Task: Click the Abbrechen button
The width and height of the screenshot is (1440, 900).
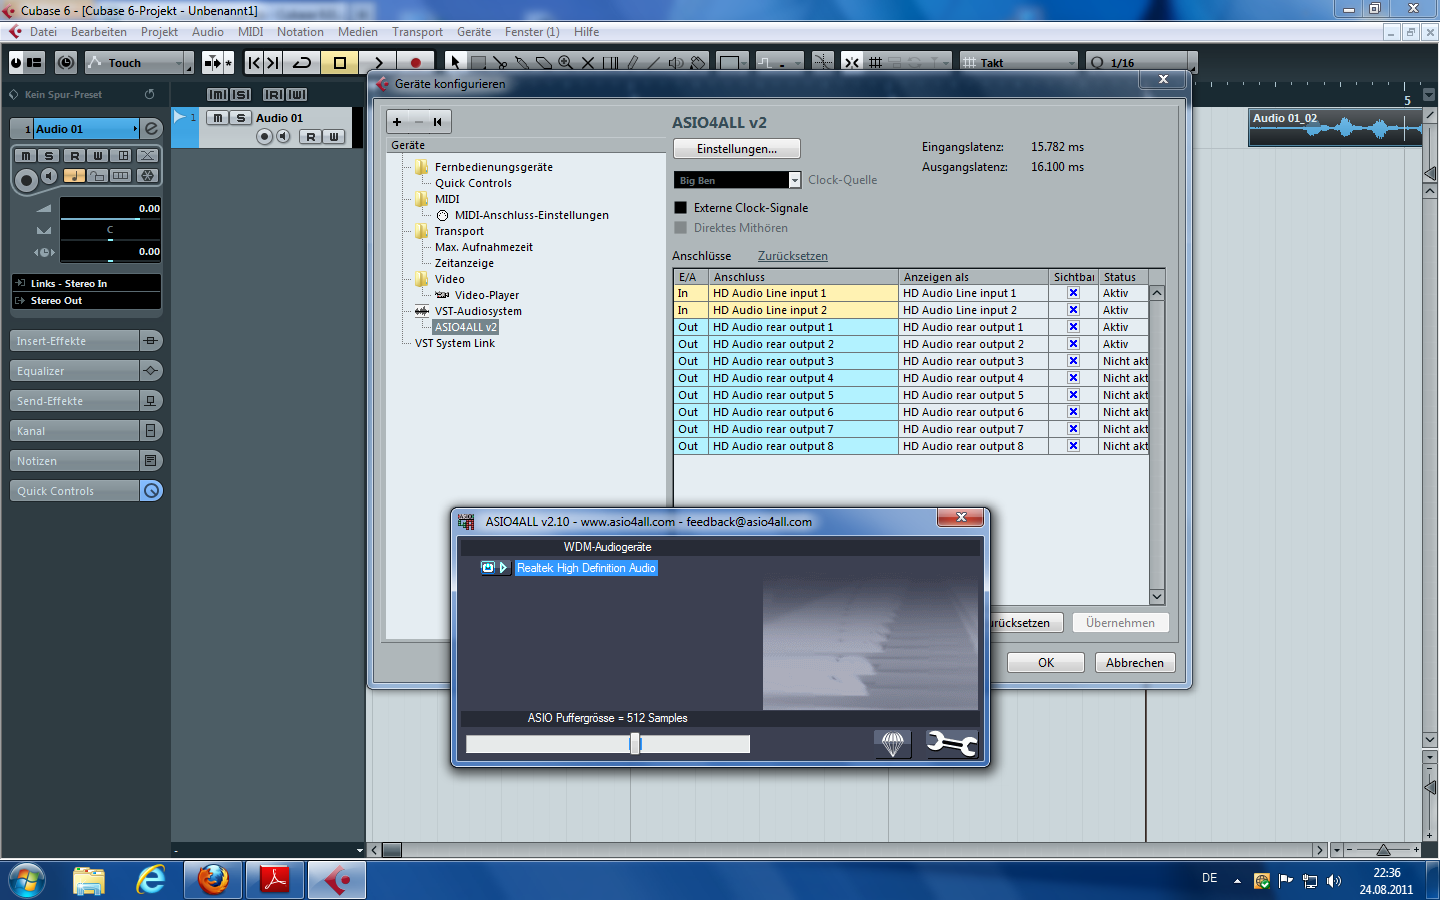Action: coord(1135,663)
